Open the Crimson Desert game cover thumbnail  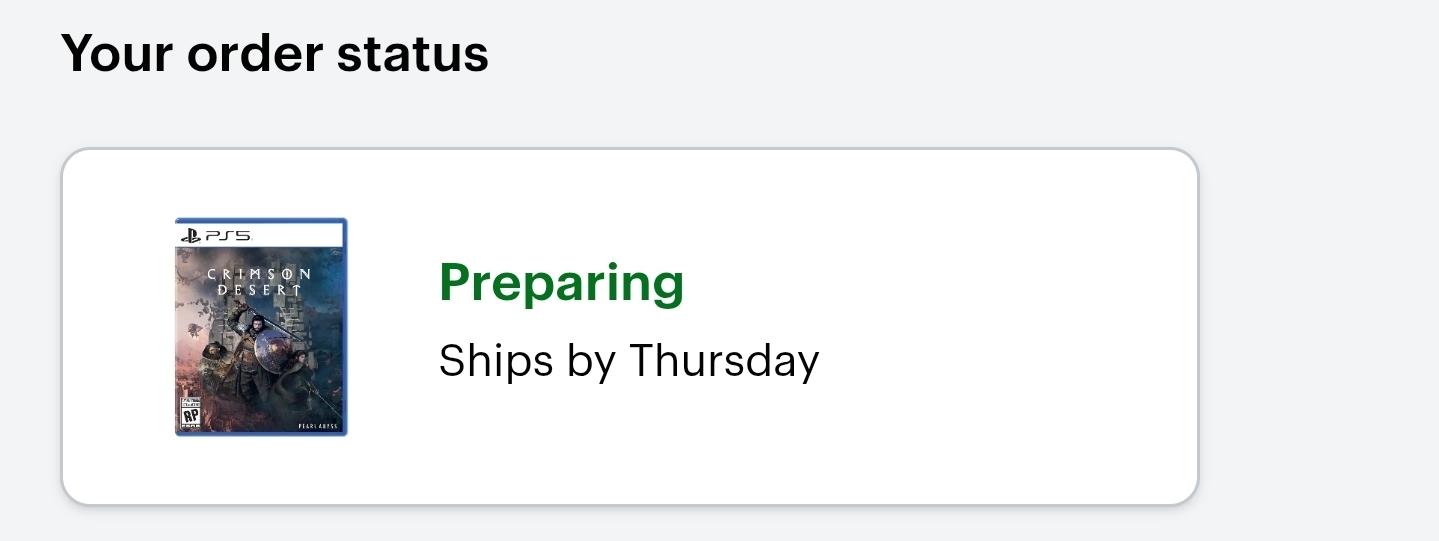coord(261,327)
